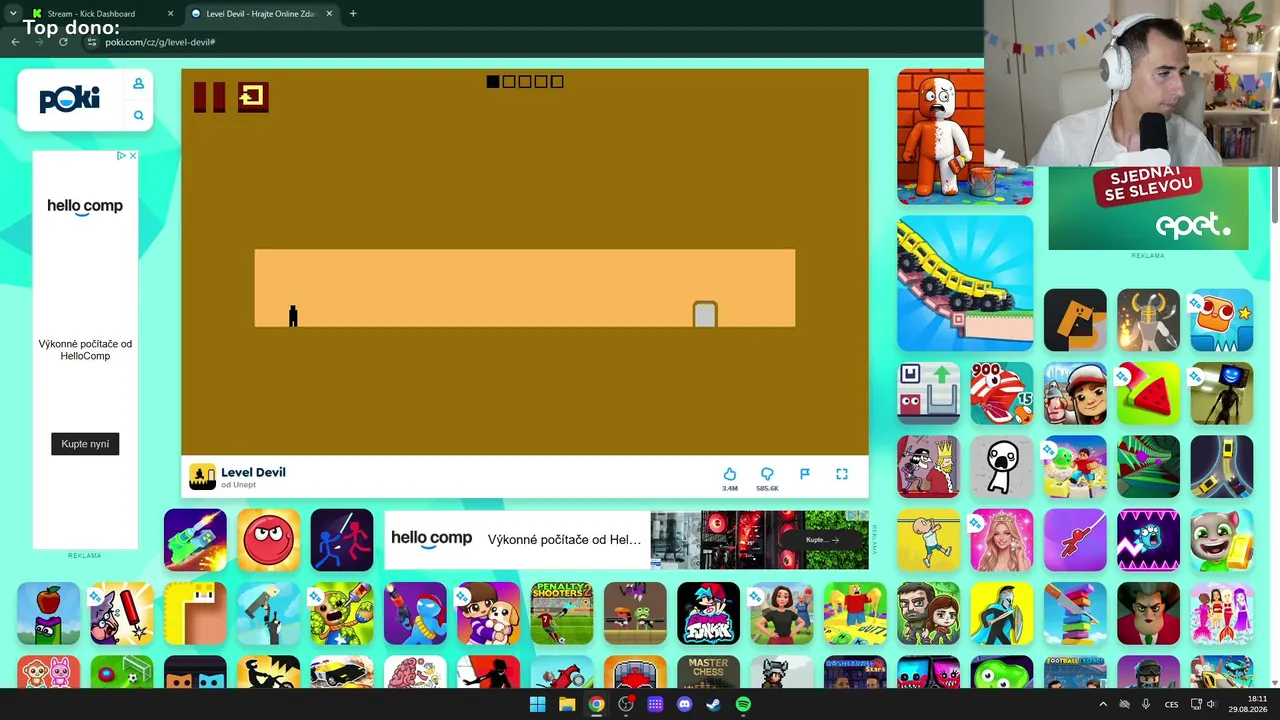Open the microphone tray icon
1280x720 pixels.
(x=1146, y=704)
